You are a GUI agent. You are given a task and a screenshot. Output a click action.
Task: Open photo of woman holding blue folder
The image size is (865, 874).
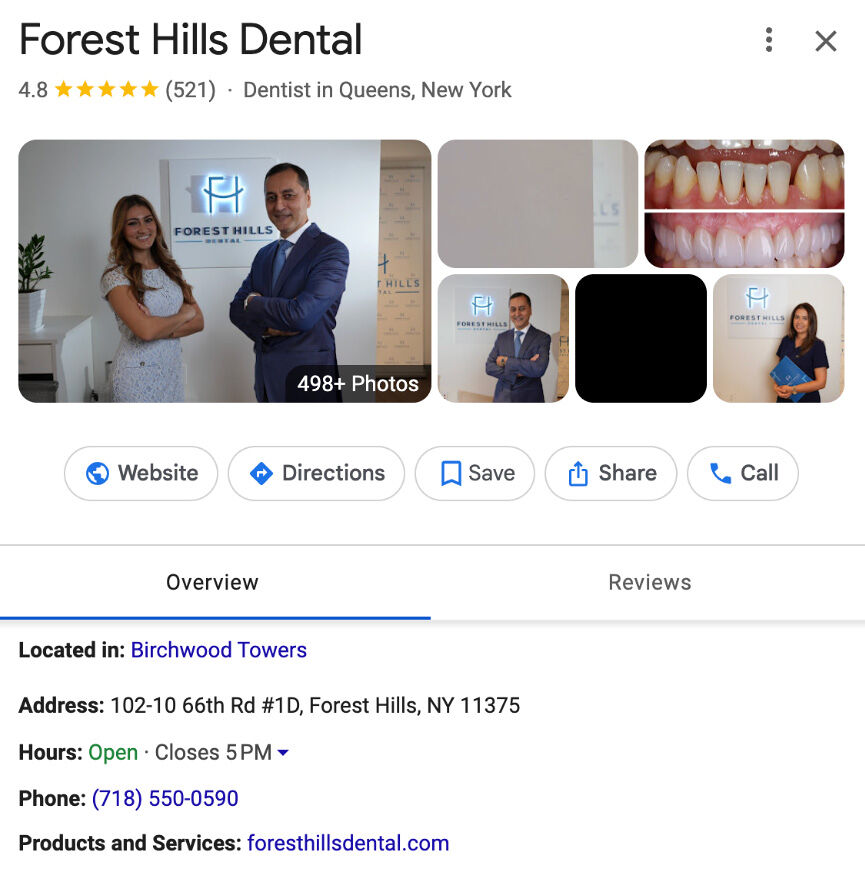[778, 338]
